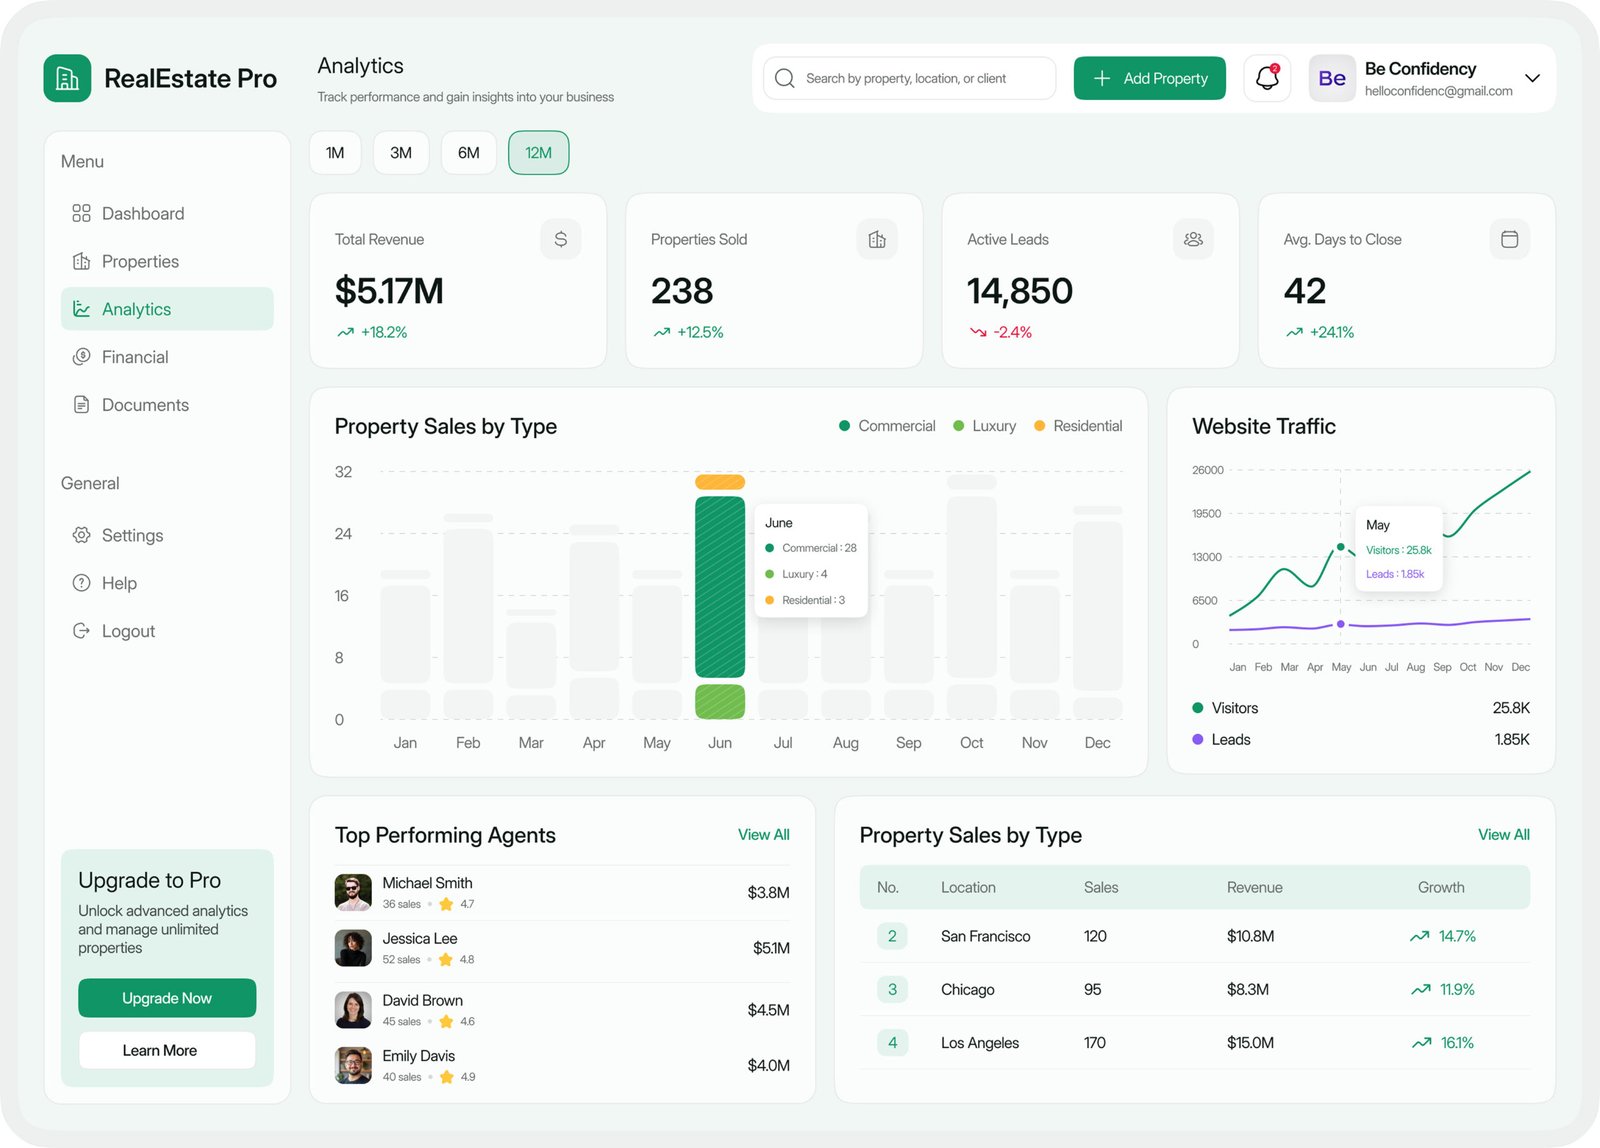Select the 12M time range filter

coord(538,152)
